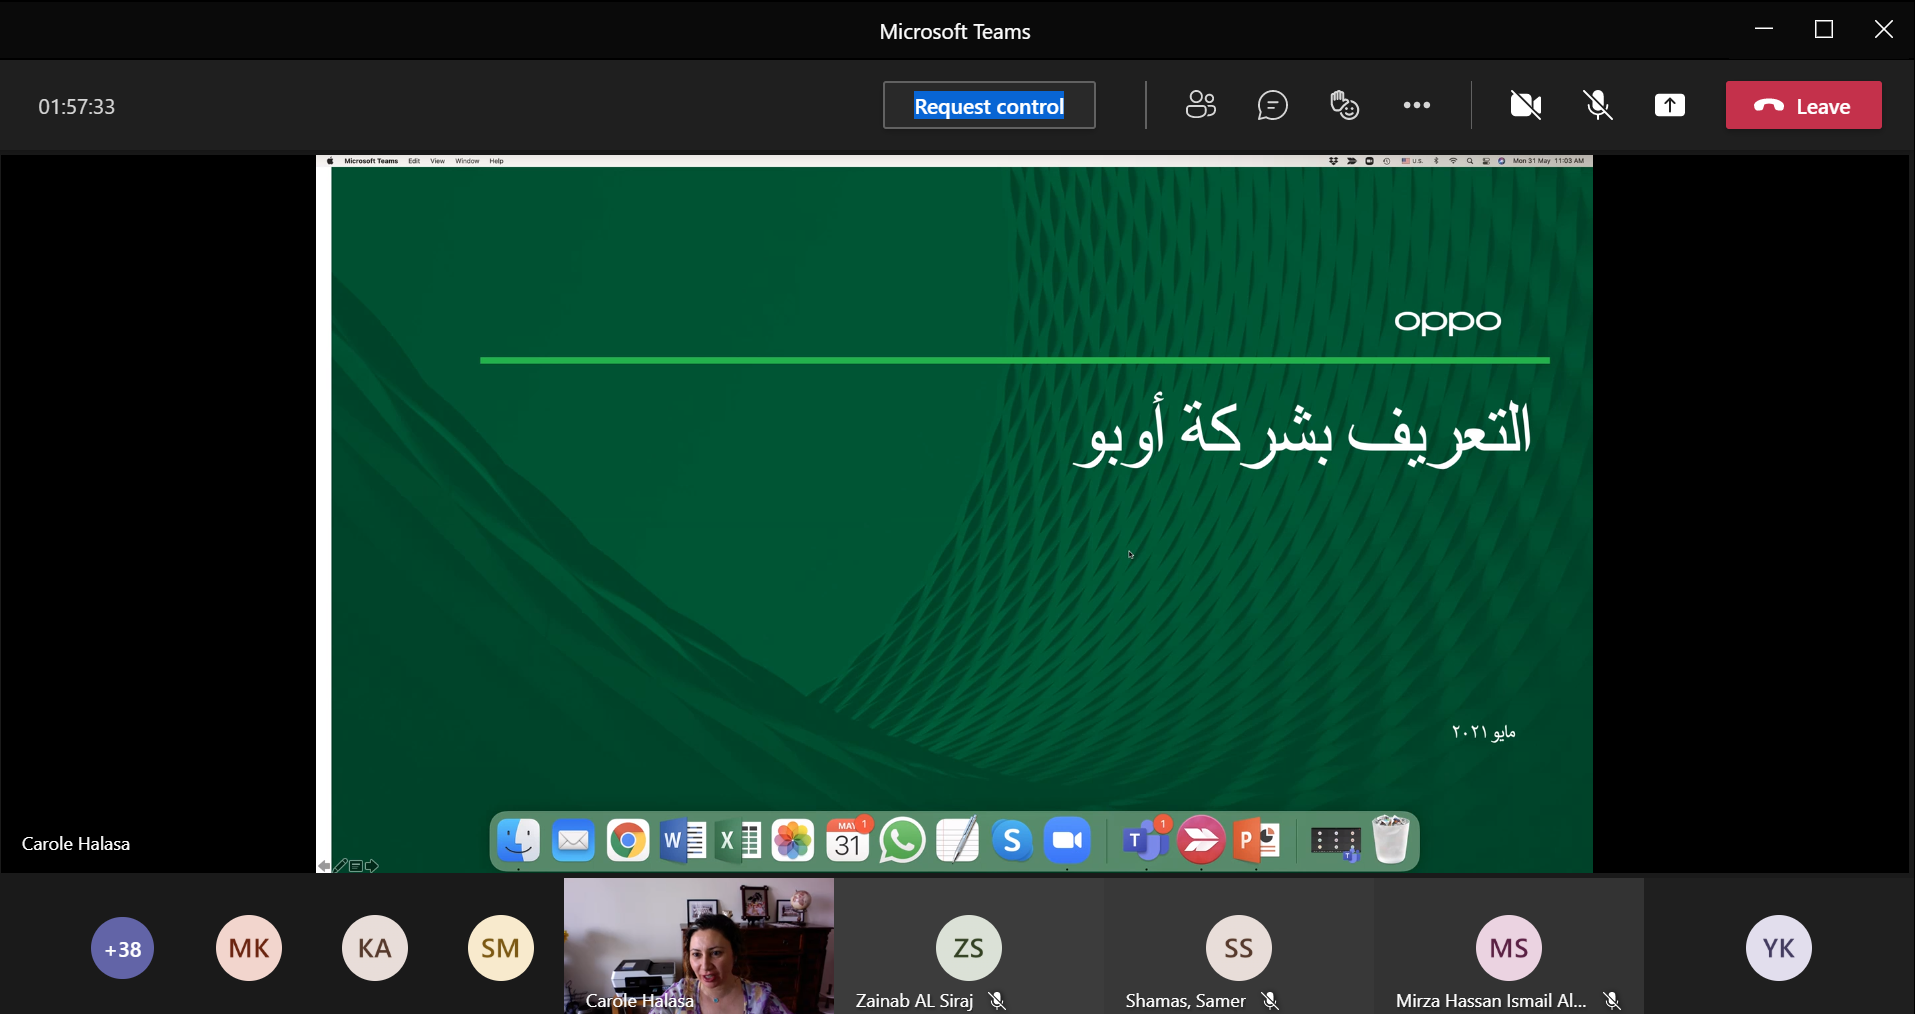Expand the +38 more participants bubble
The height and width of the screenshot is (1014, 1915).
[122, 948]
